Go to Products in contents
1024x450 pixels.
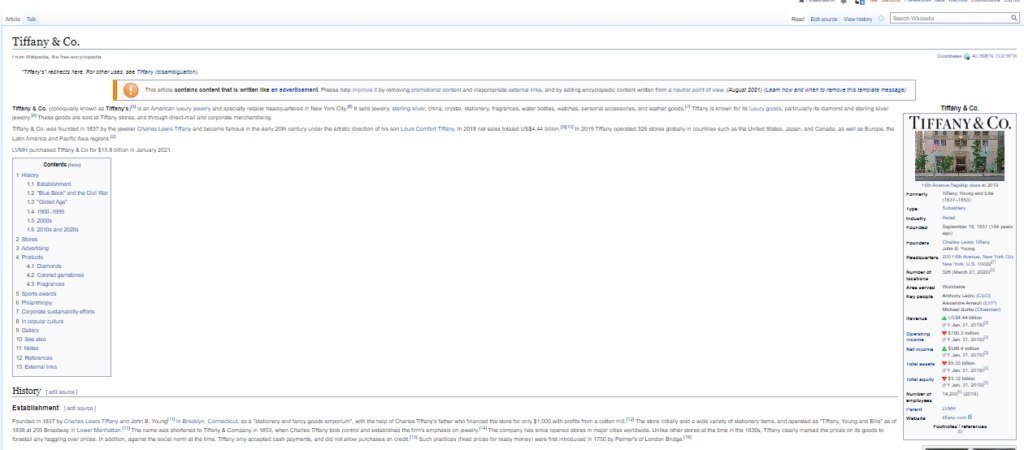30,257
